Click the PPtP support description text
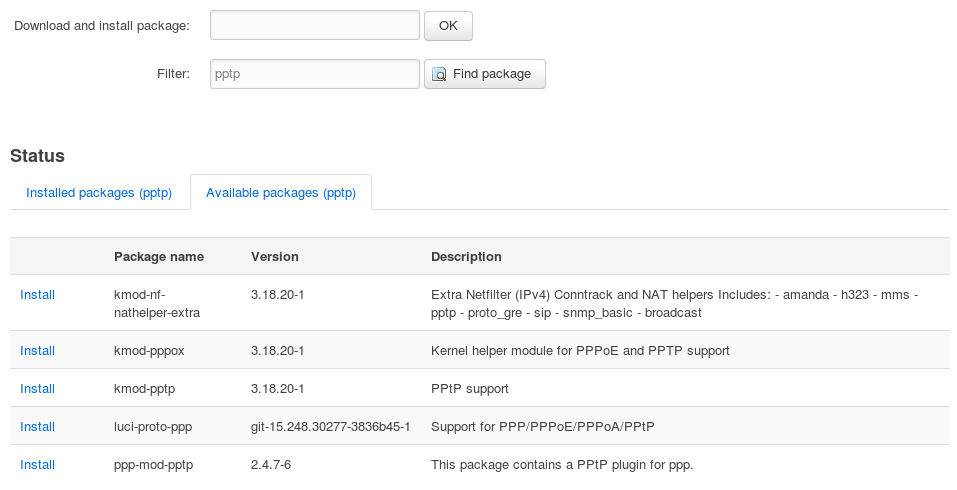This screenshot has width=957, height=490. pyautogui.click(x=469, y=389)
